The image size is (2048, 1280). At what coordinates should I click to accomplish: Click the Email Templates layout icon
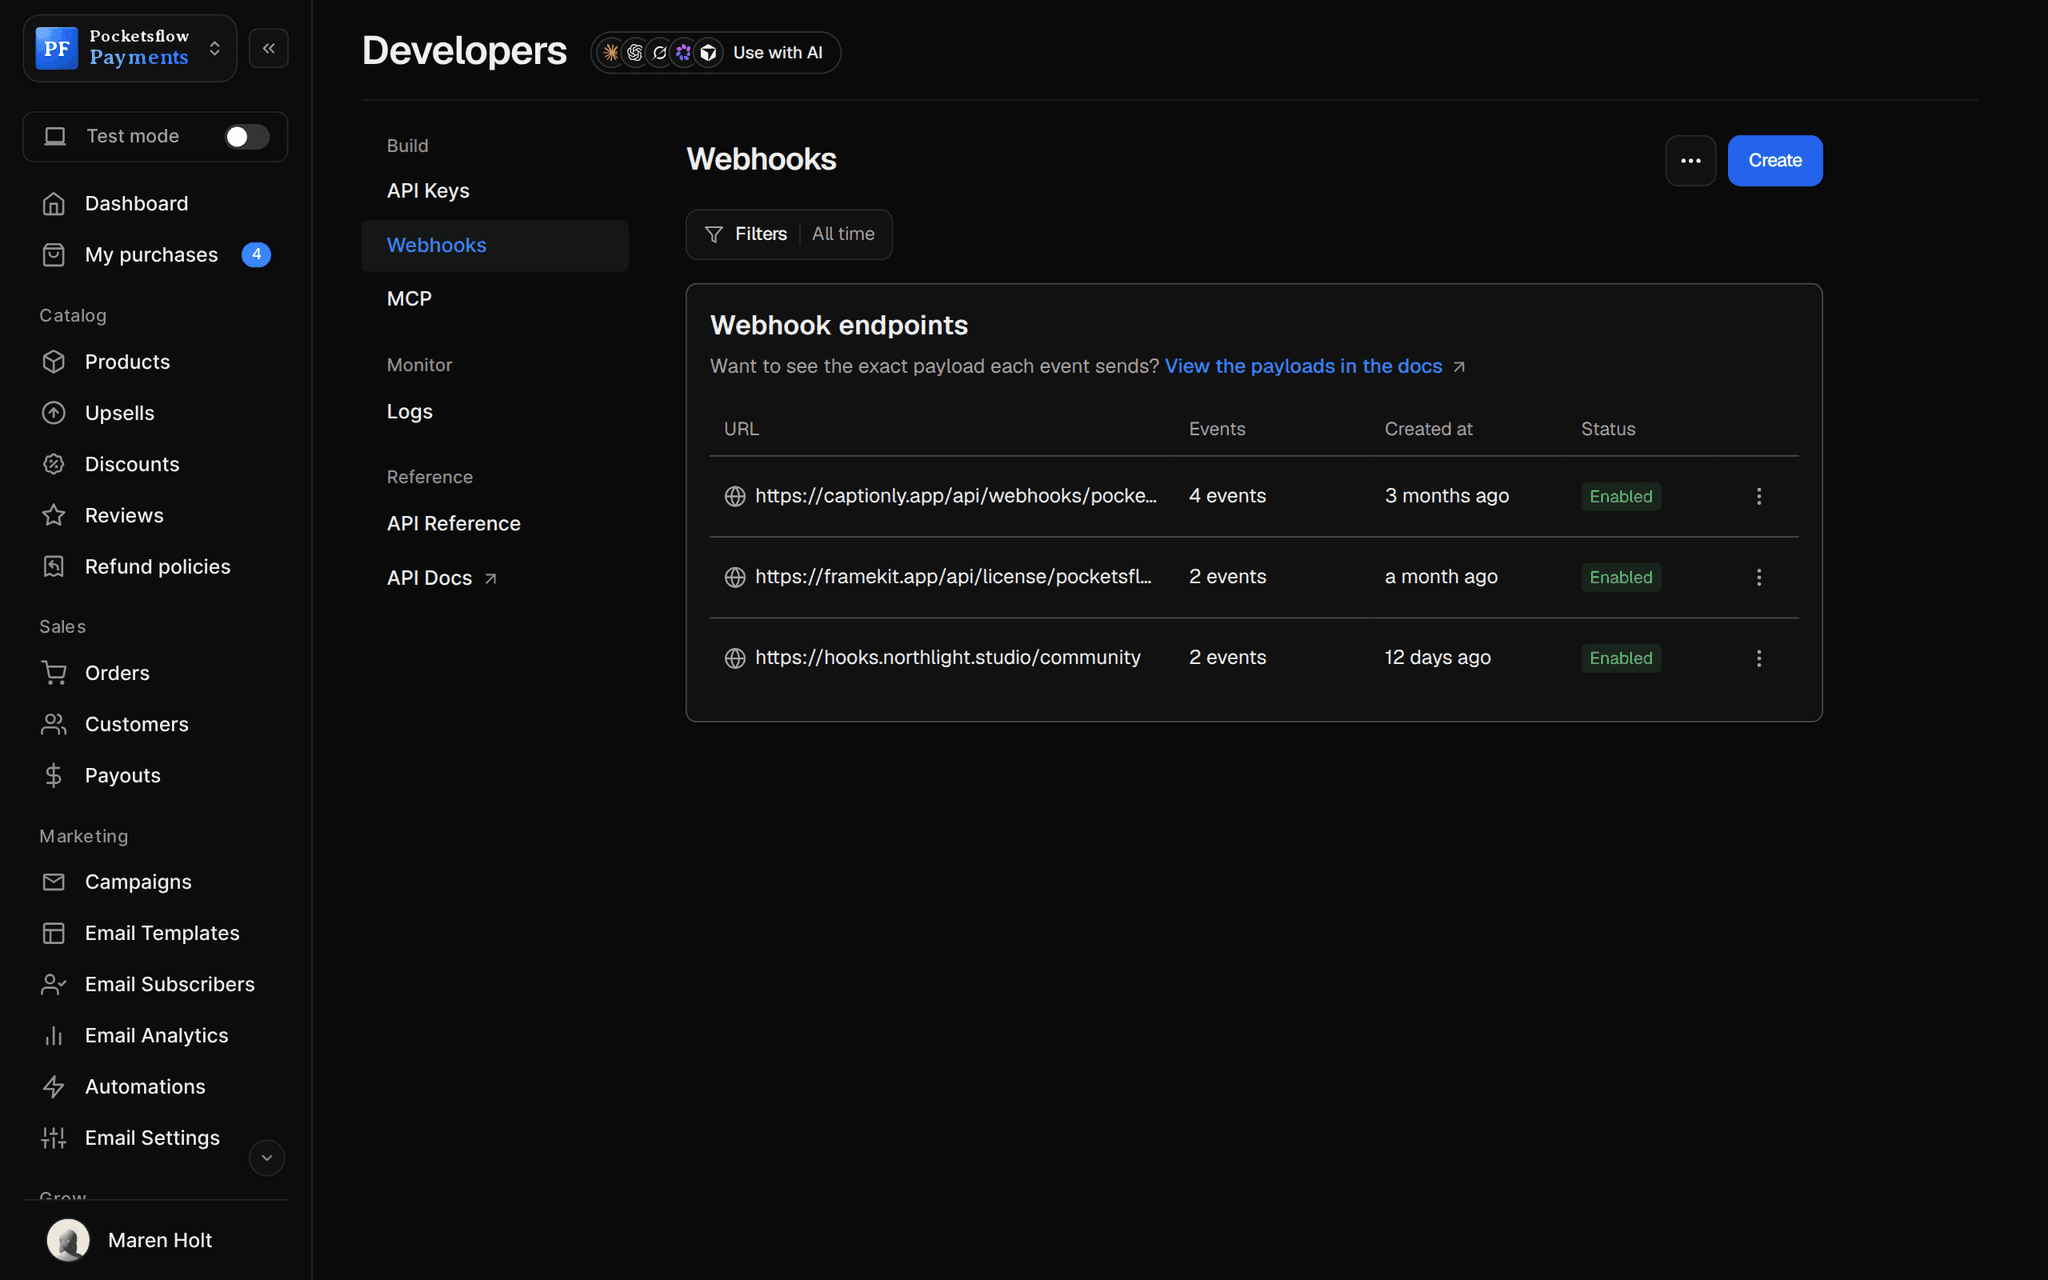(54, 933)
